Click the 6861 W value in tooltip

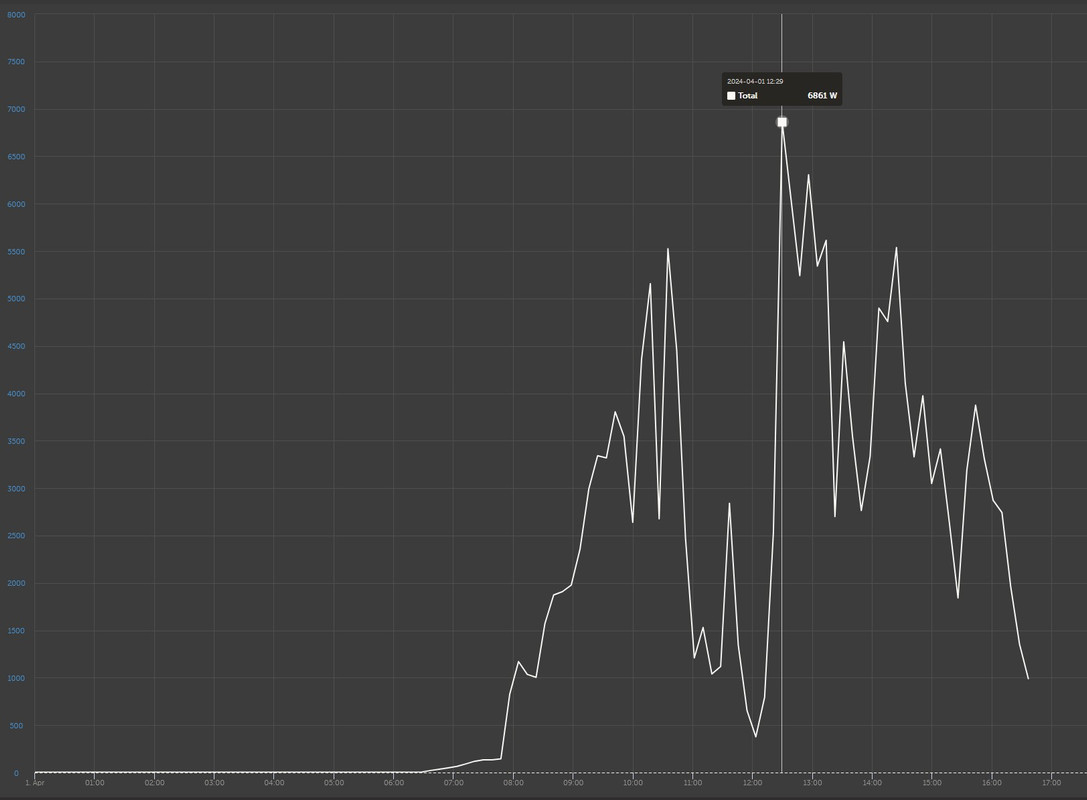click(822, 96)
